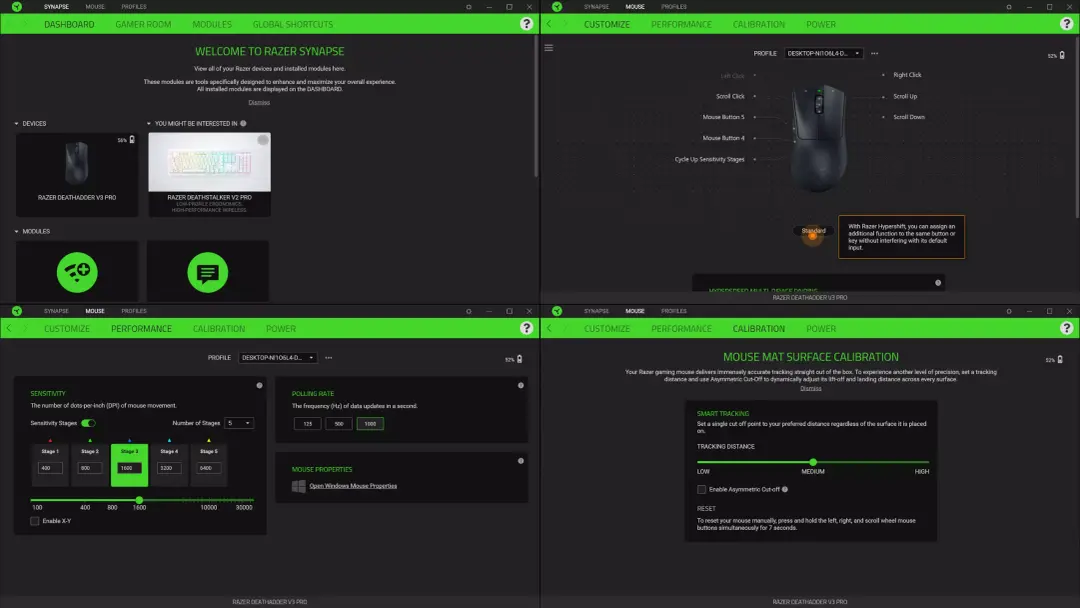Adjust the DPI sensitivity slider handle
The height and width of the screenshot is (608, 1080).
pyautogui.click(x=139, y=500)
